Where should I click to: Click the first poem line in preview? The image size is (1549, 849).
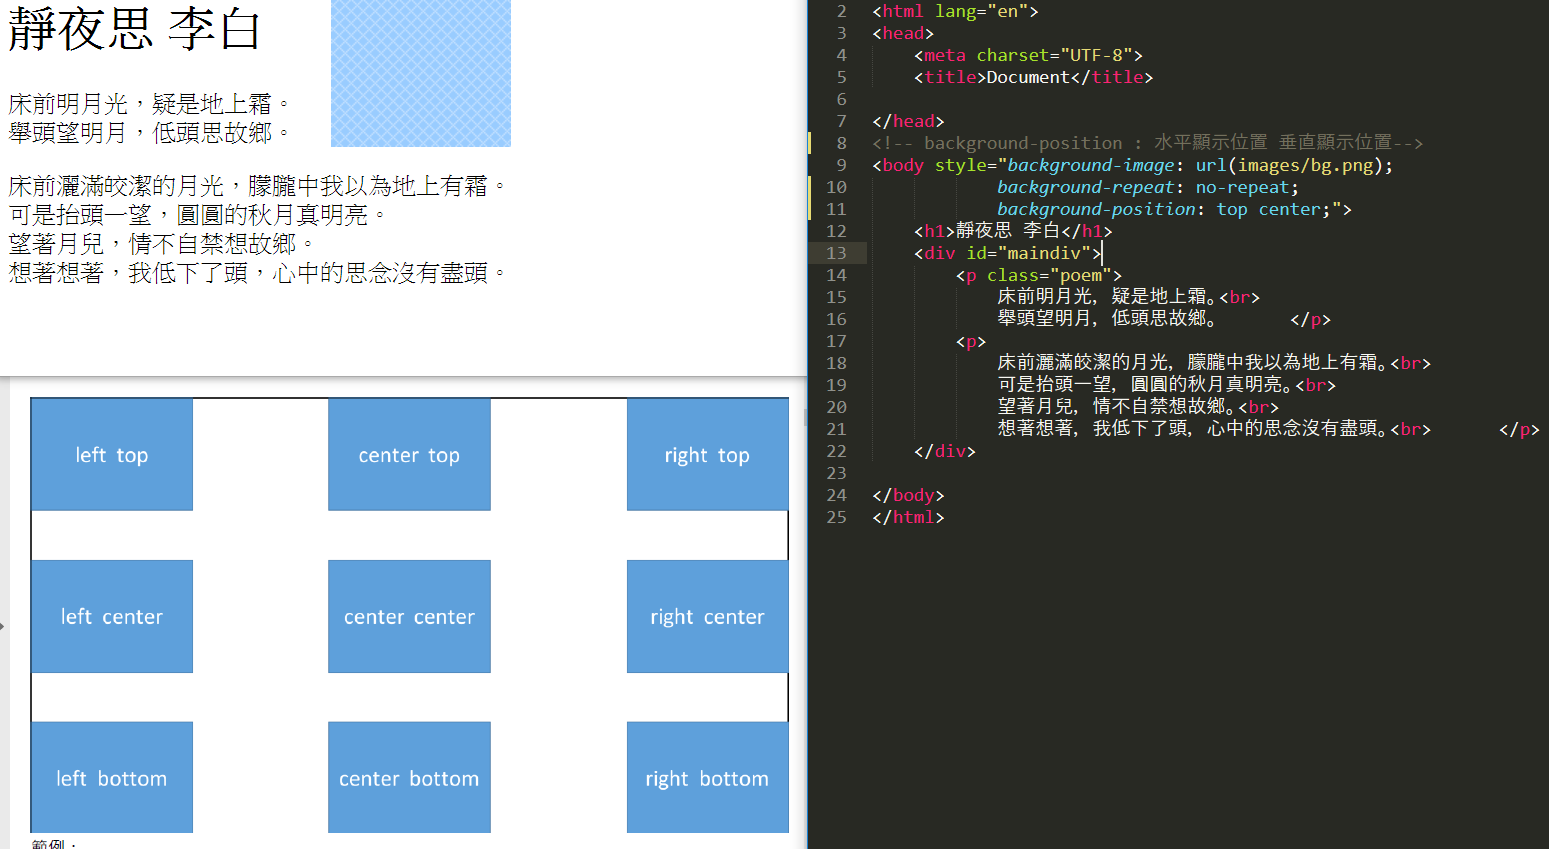[x=149, y=104]
